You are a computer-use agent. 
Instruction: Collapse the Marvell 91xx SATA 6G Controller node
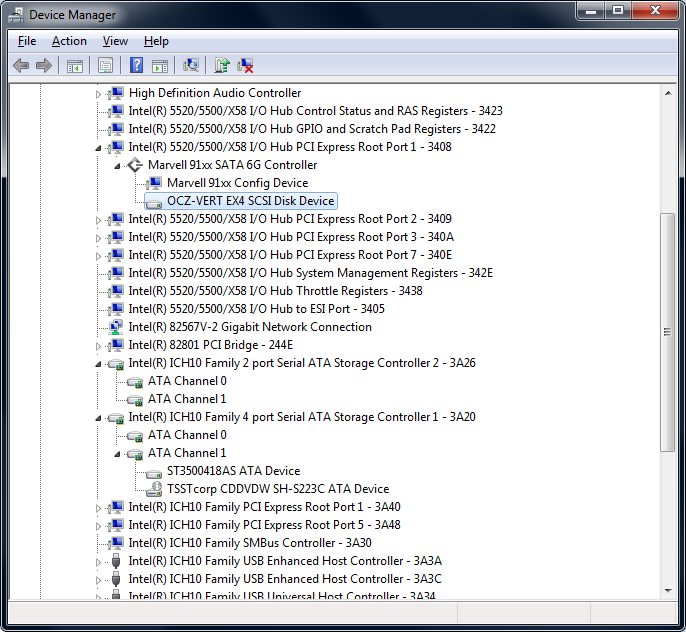(117, 166)
